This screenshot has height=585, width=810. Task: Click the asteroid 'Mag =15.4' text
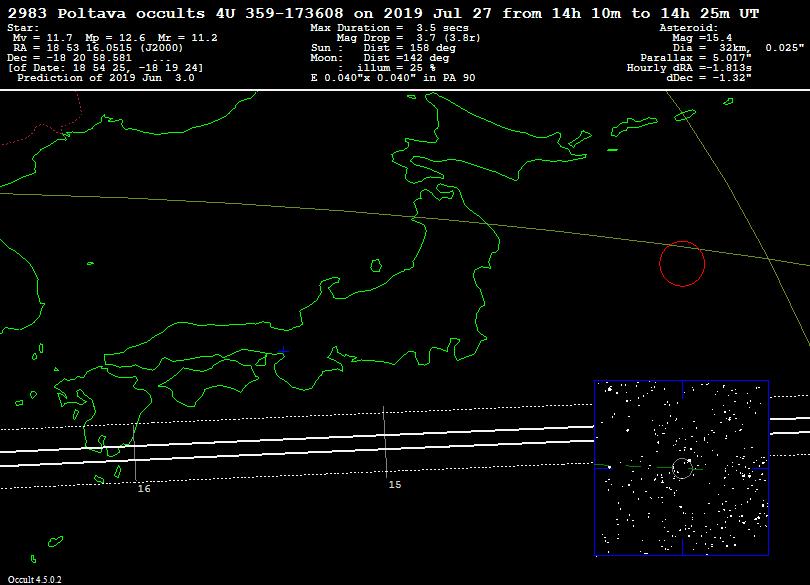click(x=702, y=38)
